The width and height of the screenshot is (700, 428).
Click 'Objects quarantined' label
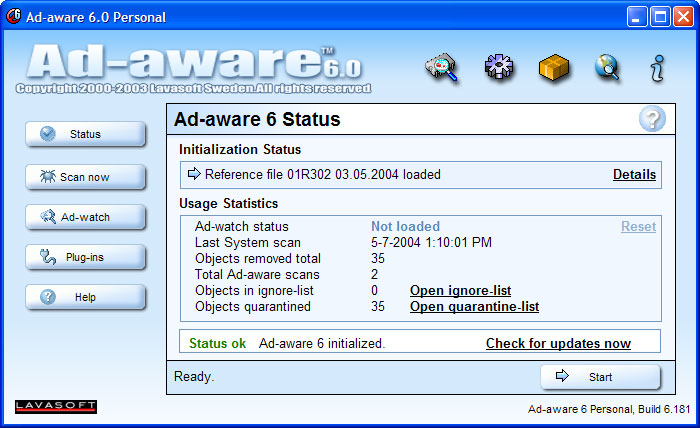[253, 307]
